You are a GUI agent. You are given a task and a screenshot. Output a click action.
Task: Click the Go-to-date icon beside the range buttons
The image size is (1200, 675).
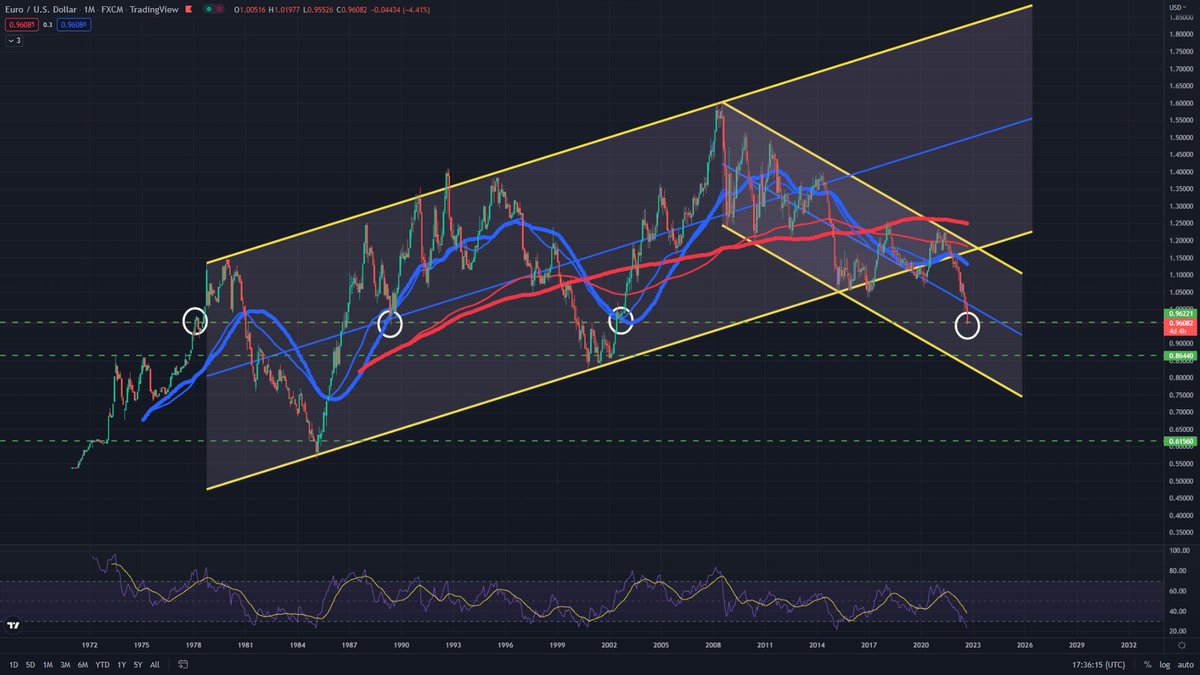(184, 664)
